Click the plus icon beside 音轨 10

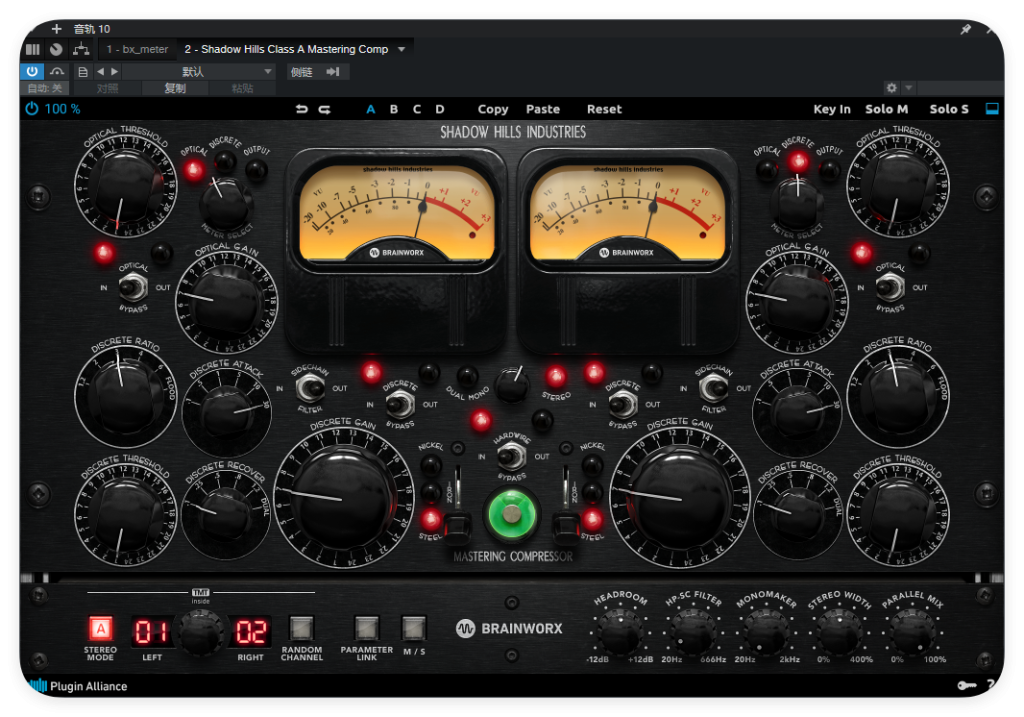57,29
